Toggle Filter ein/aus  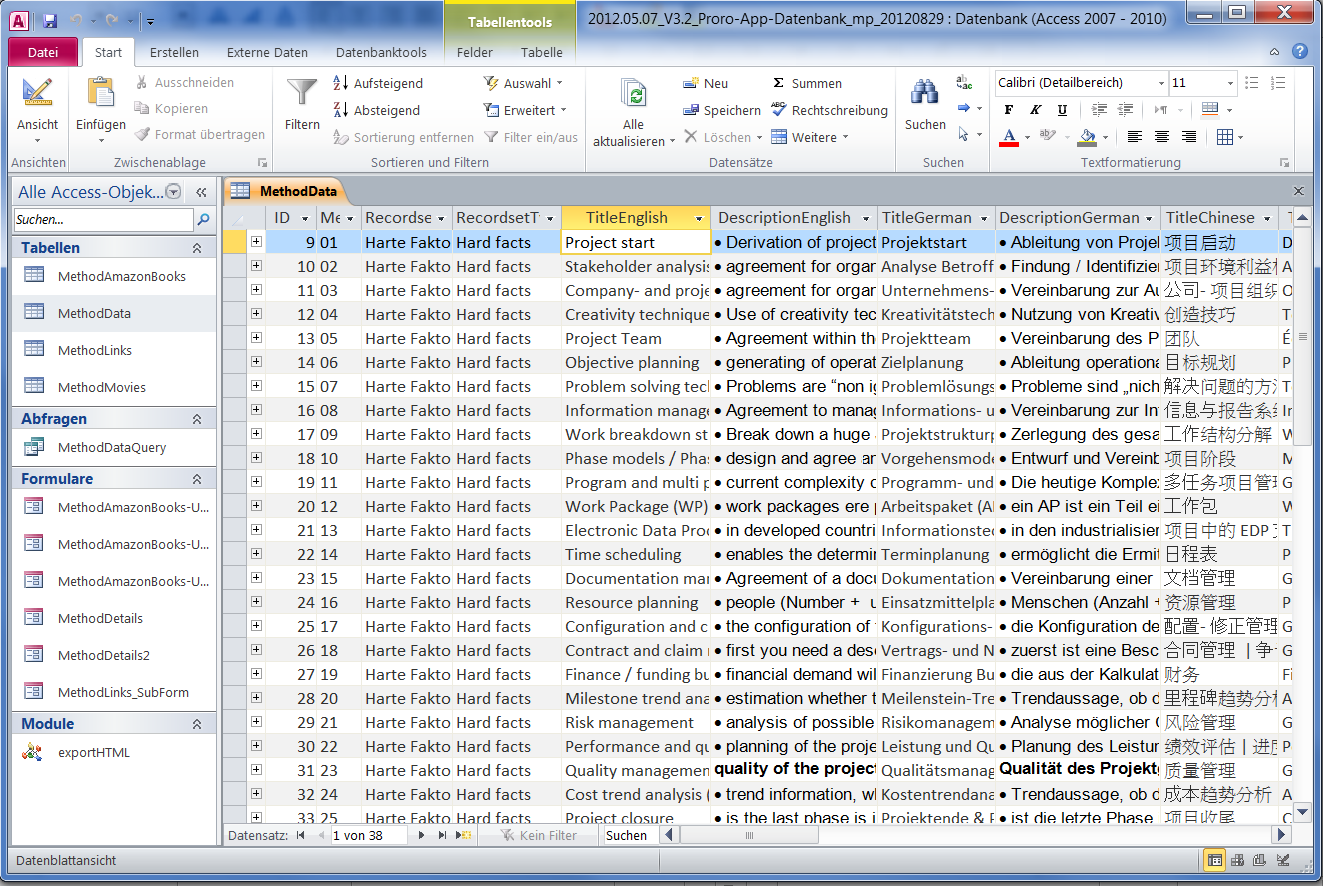click(x=531, y=137)
